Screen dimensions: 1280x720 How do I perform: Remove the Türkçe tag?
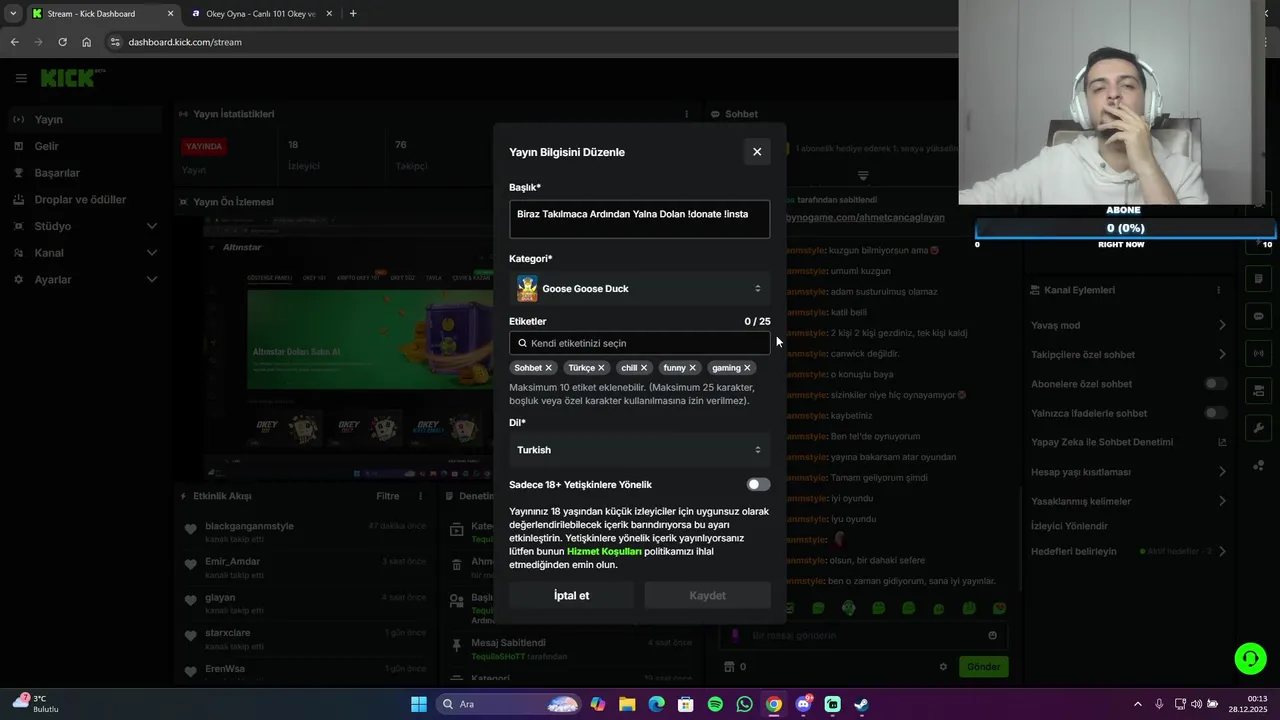(601, 368)
